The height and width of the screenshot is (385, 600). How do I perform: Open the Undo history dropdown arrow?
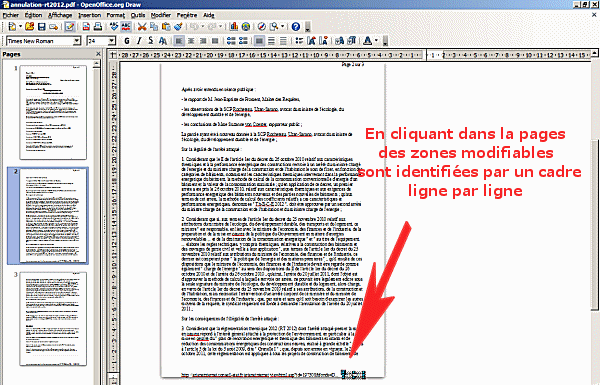pos(203,26)
